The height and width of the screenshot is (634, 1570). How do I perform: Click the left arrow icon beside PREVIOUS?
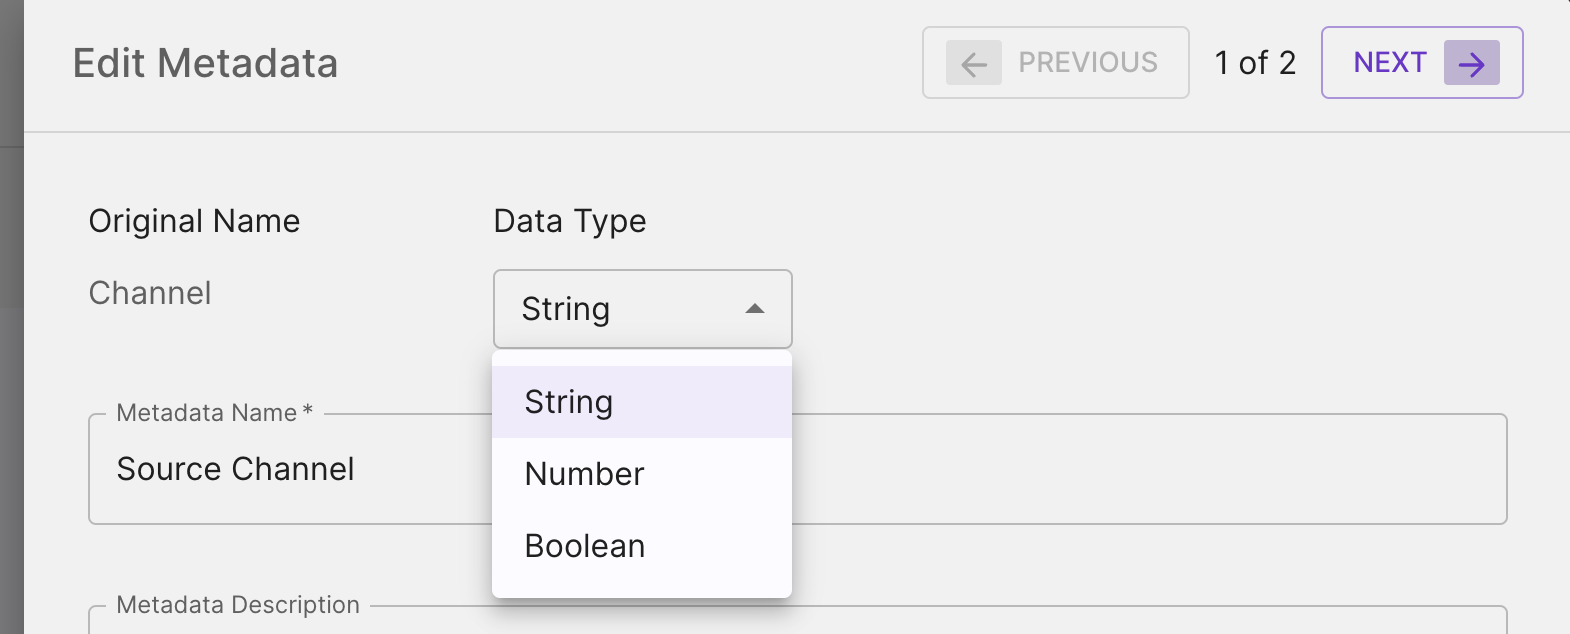point(973,63)
